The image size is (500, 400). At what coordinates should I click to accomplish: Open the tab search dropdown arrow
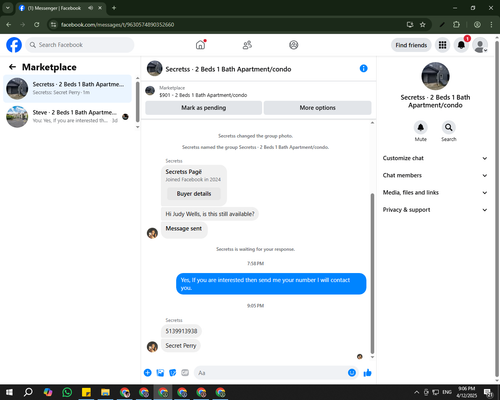[x=8, y=8]
